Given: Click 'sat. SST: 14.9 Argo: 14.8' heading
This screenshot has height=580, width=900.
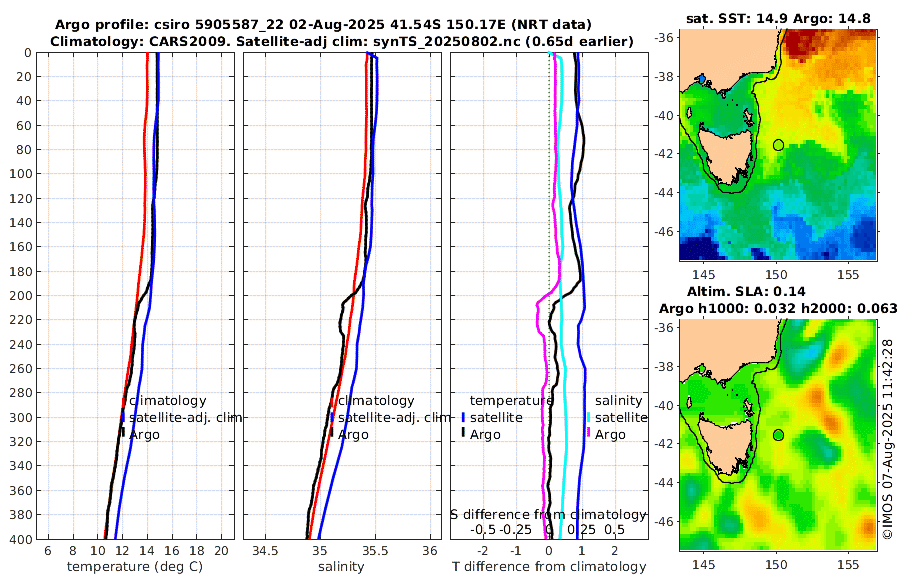Looking at the screenshot, I should pyautogui.click(x=778, y=18).
